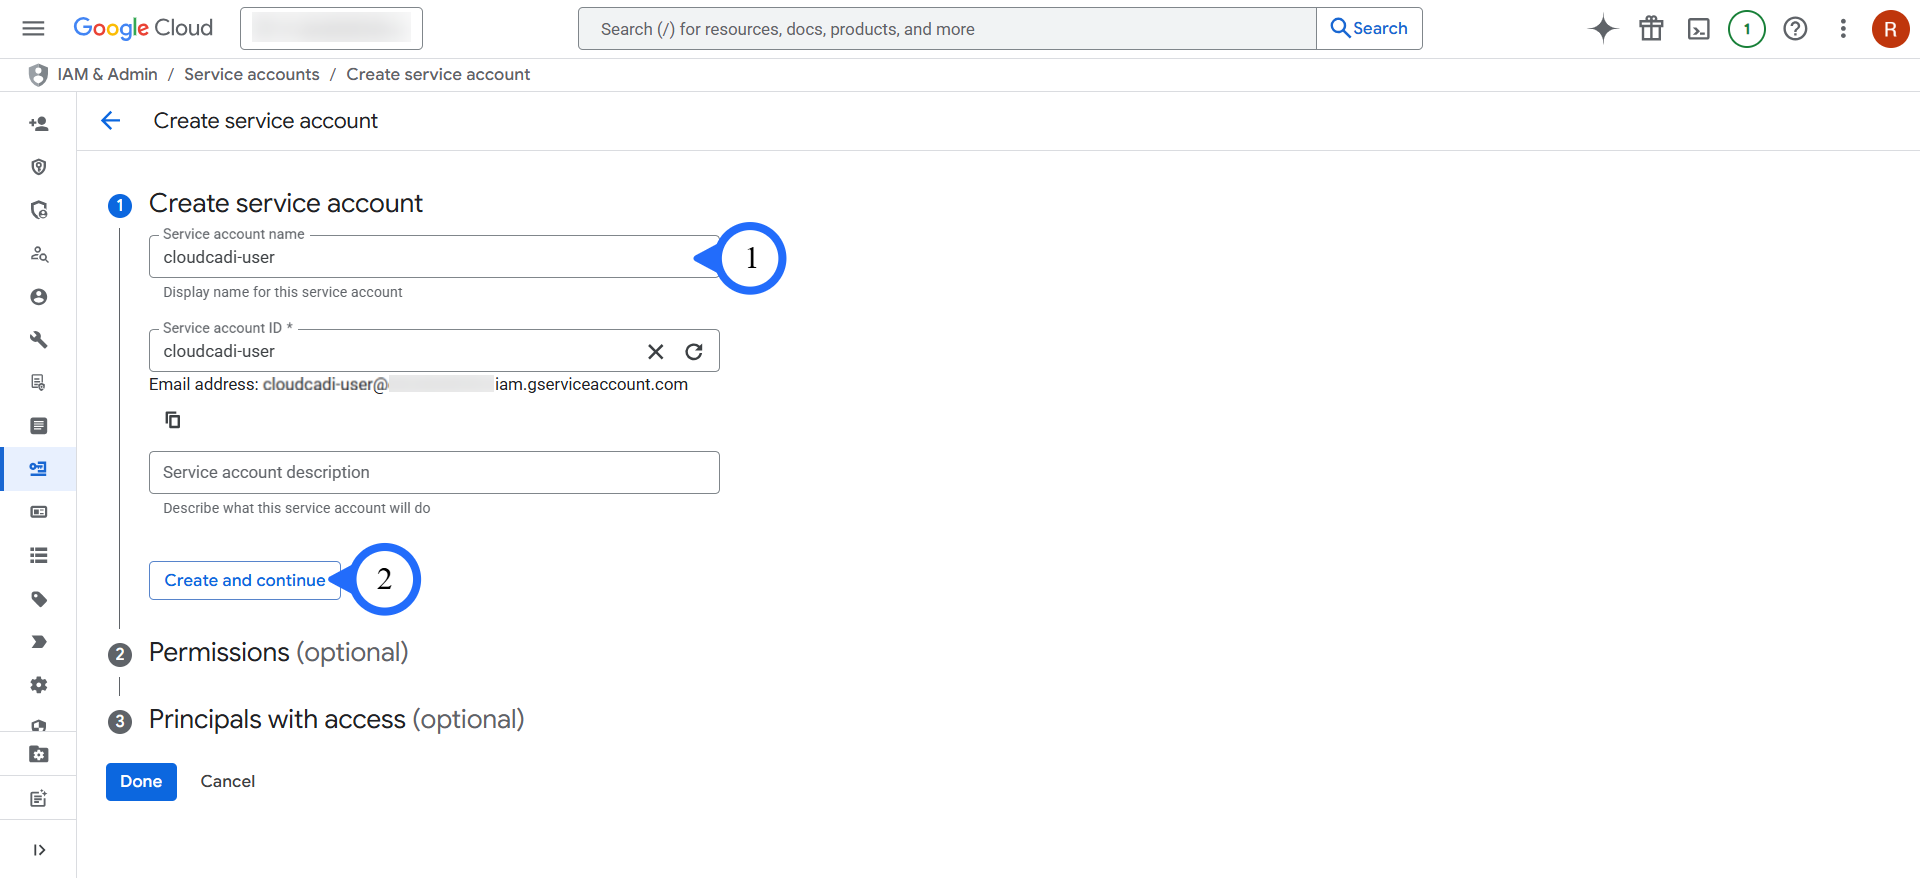
Task: Clear the Service account ID field
Action: (x=656, y=352)
